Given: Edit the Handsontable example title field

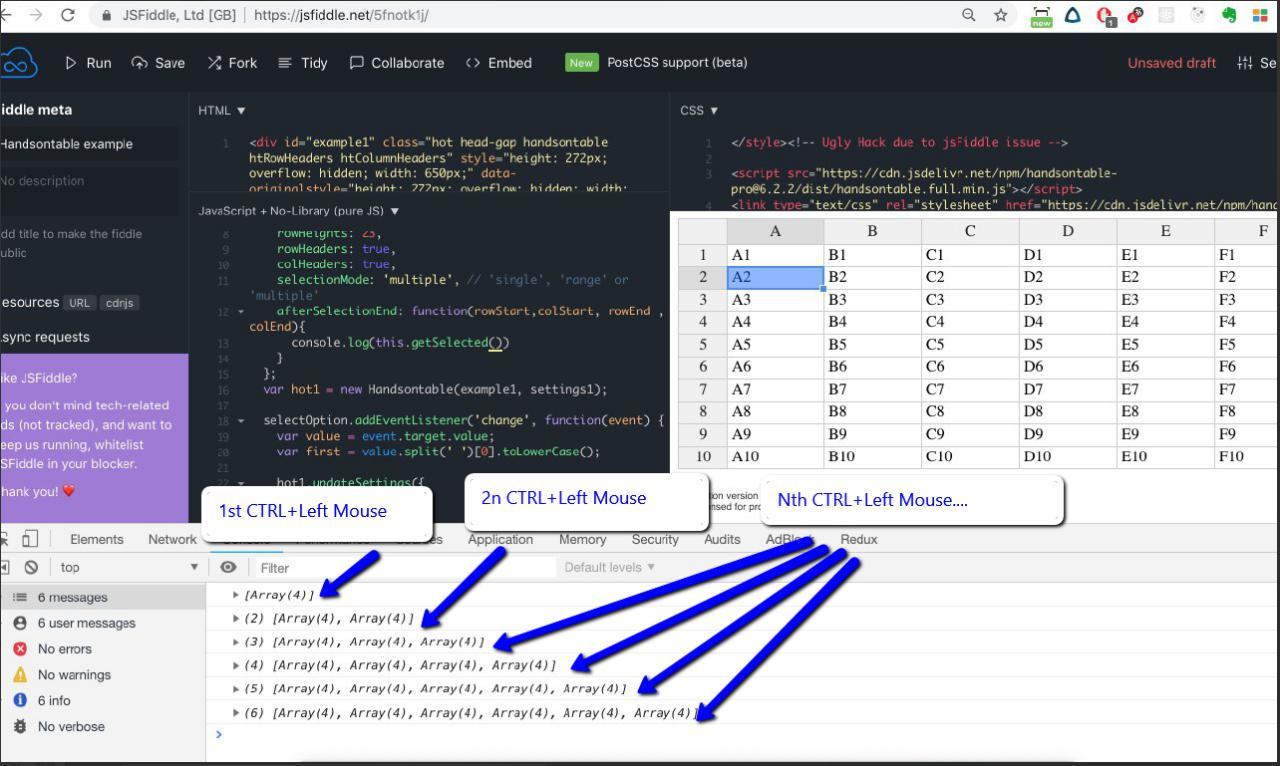Looking at the screenshot, I should pos(89,144).
